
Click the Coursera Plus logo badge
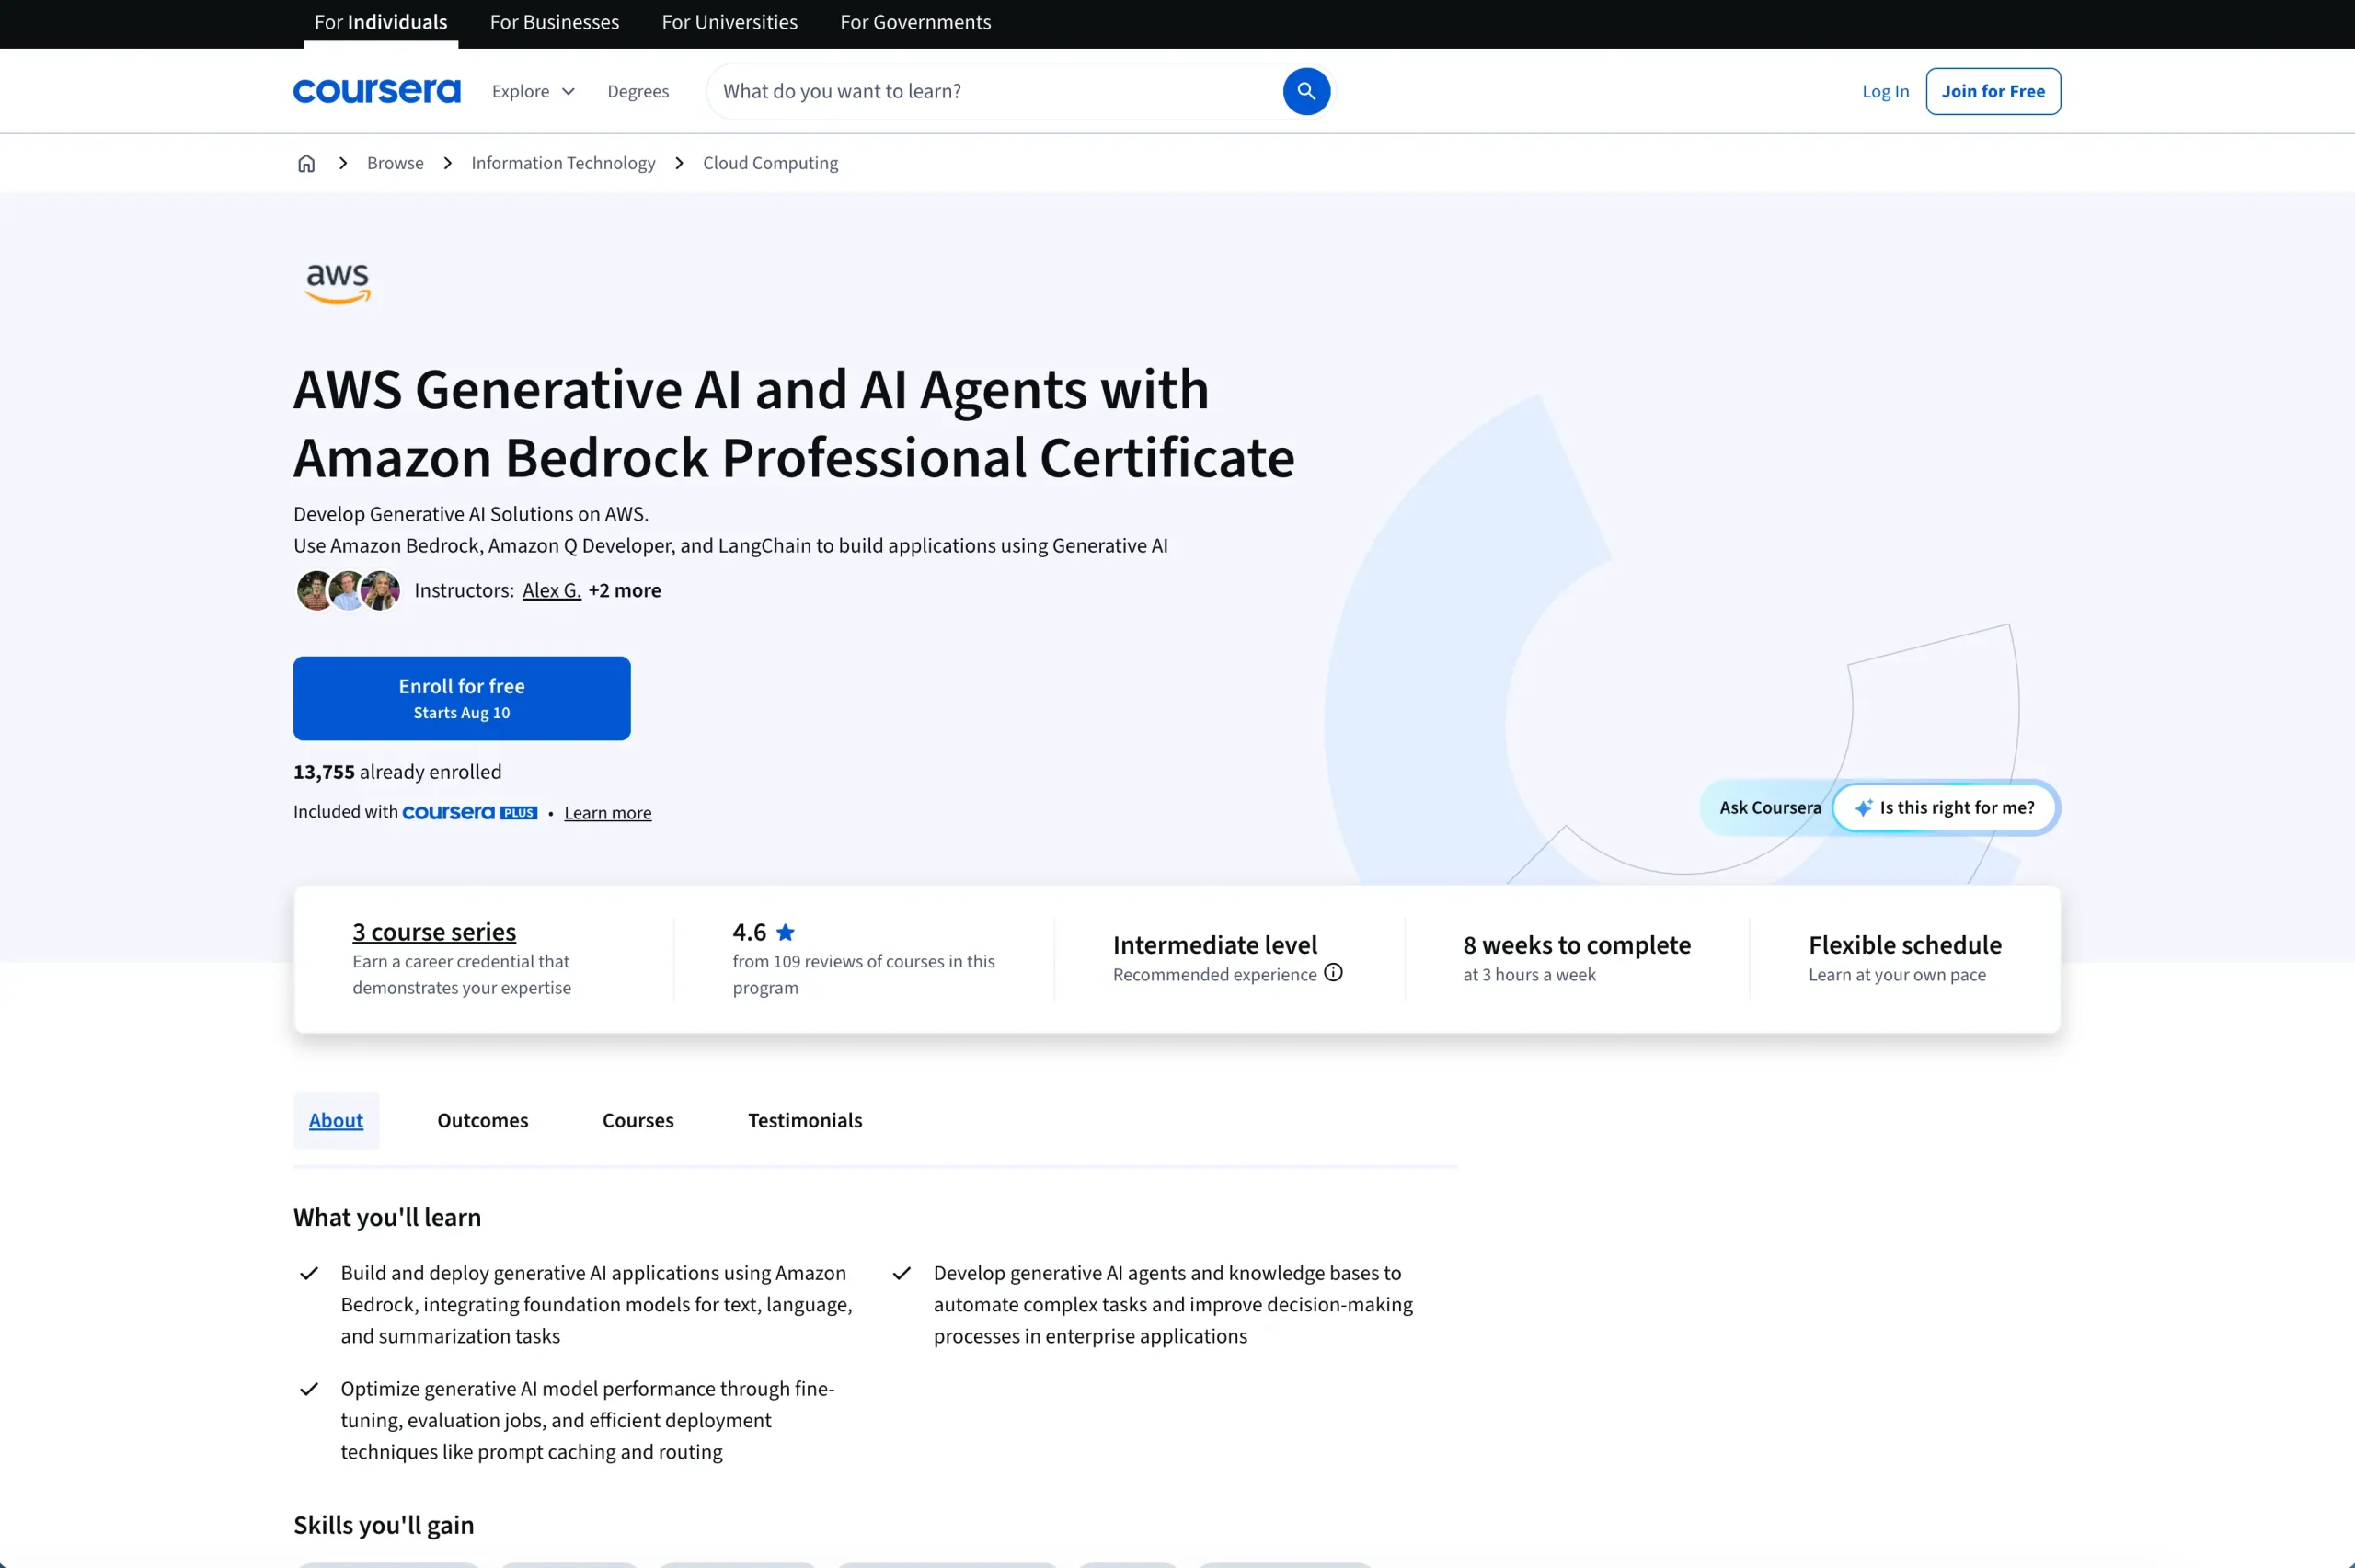[x=470, y=812]
